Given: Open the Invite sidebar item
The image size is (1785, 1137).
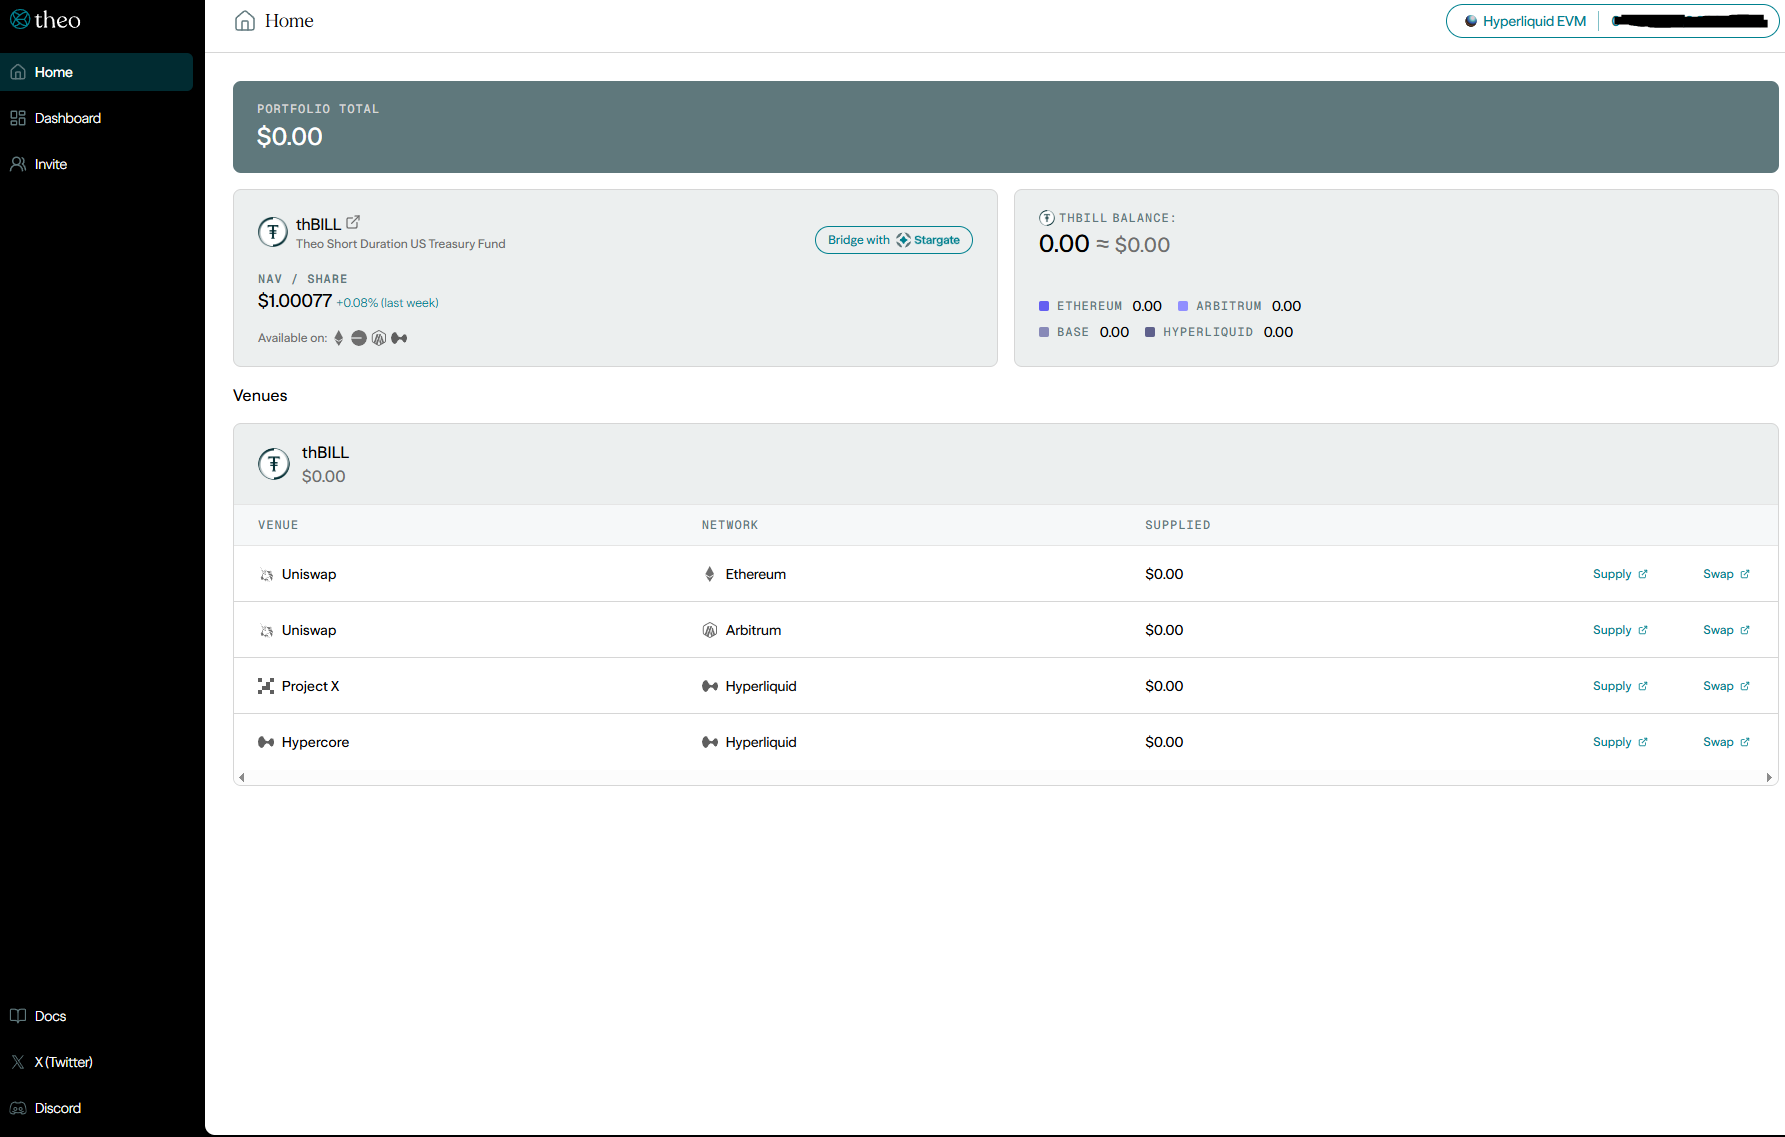Looking at the screenshot, I should pos(96,164).
